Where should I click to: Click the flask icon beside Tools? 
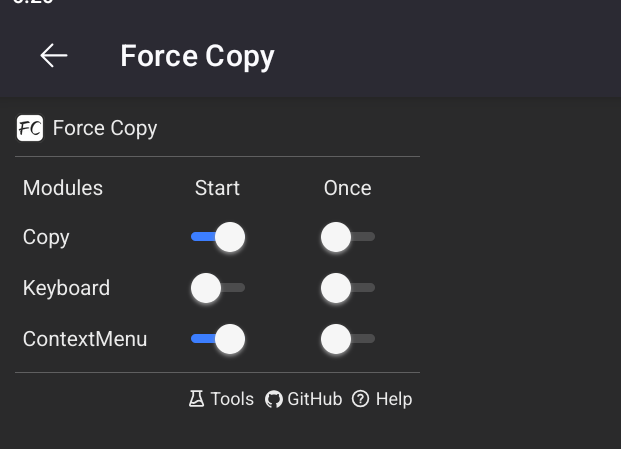point(196,399)
